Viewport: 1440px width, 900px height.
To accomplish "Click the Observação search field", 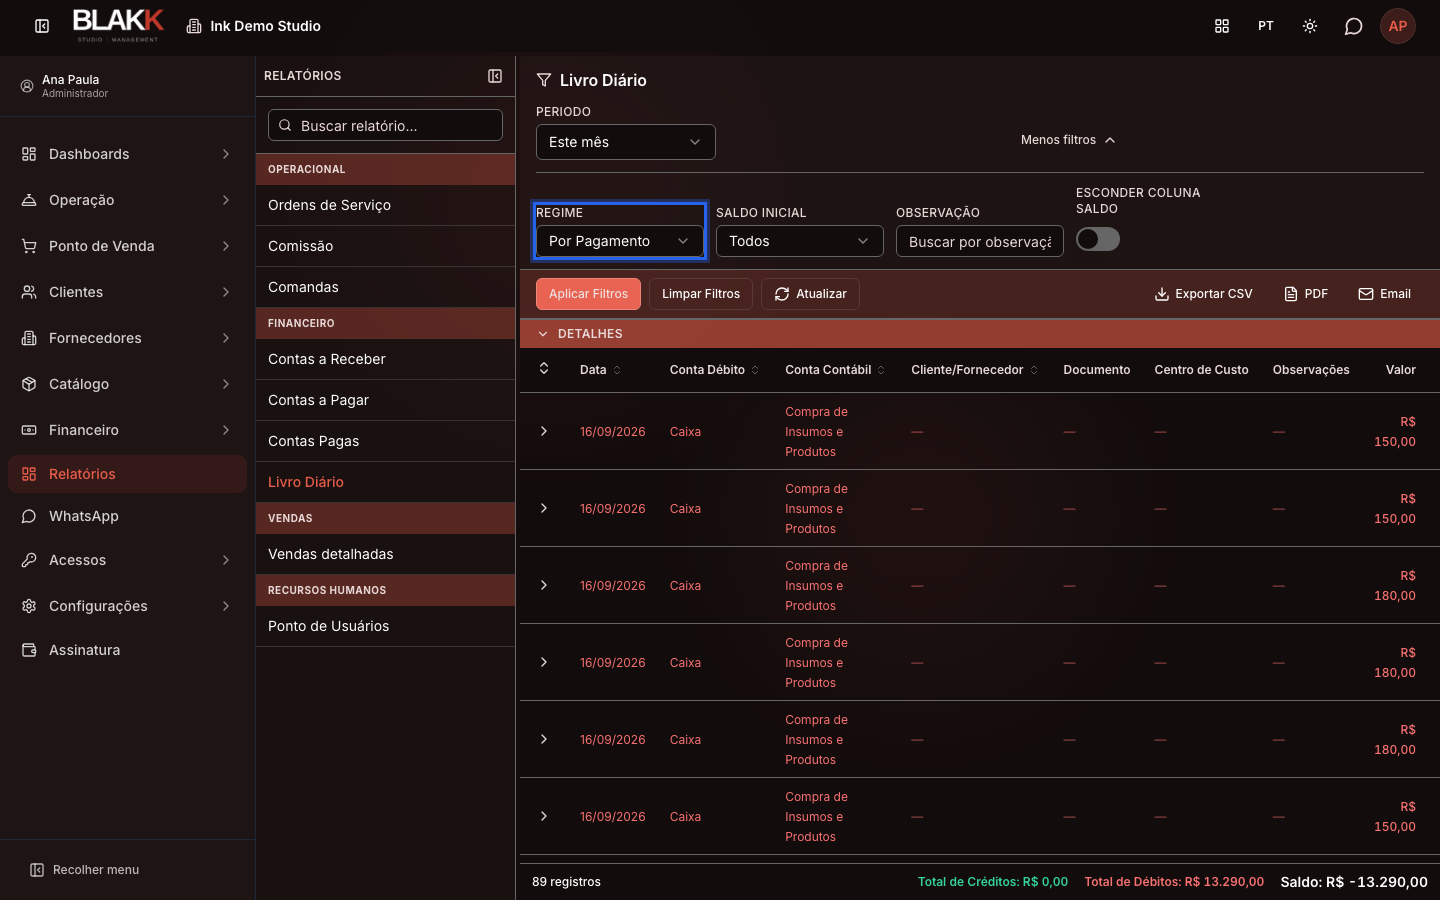I will click(x=980, y=241).
